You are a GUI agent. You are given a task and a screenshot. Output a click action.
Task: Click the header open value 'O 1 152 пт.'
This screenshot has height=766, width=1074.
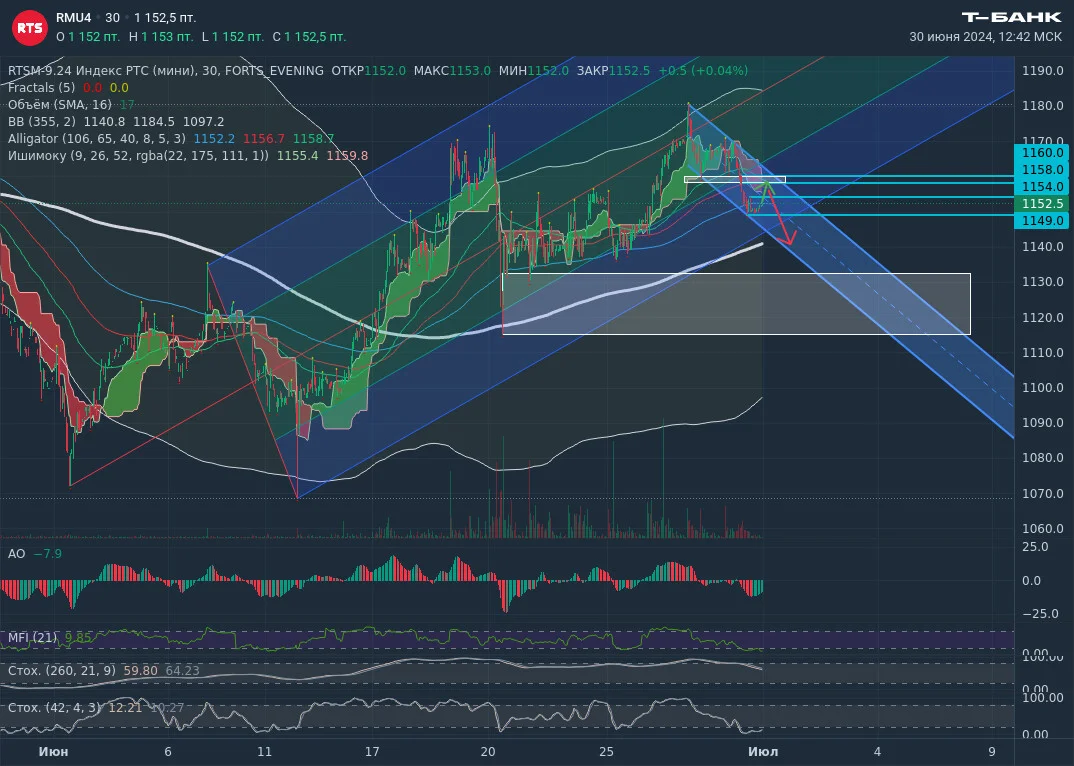coord(88,37)
